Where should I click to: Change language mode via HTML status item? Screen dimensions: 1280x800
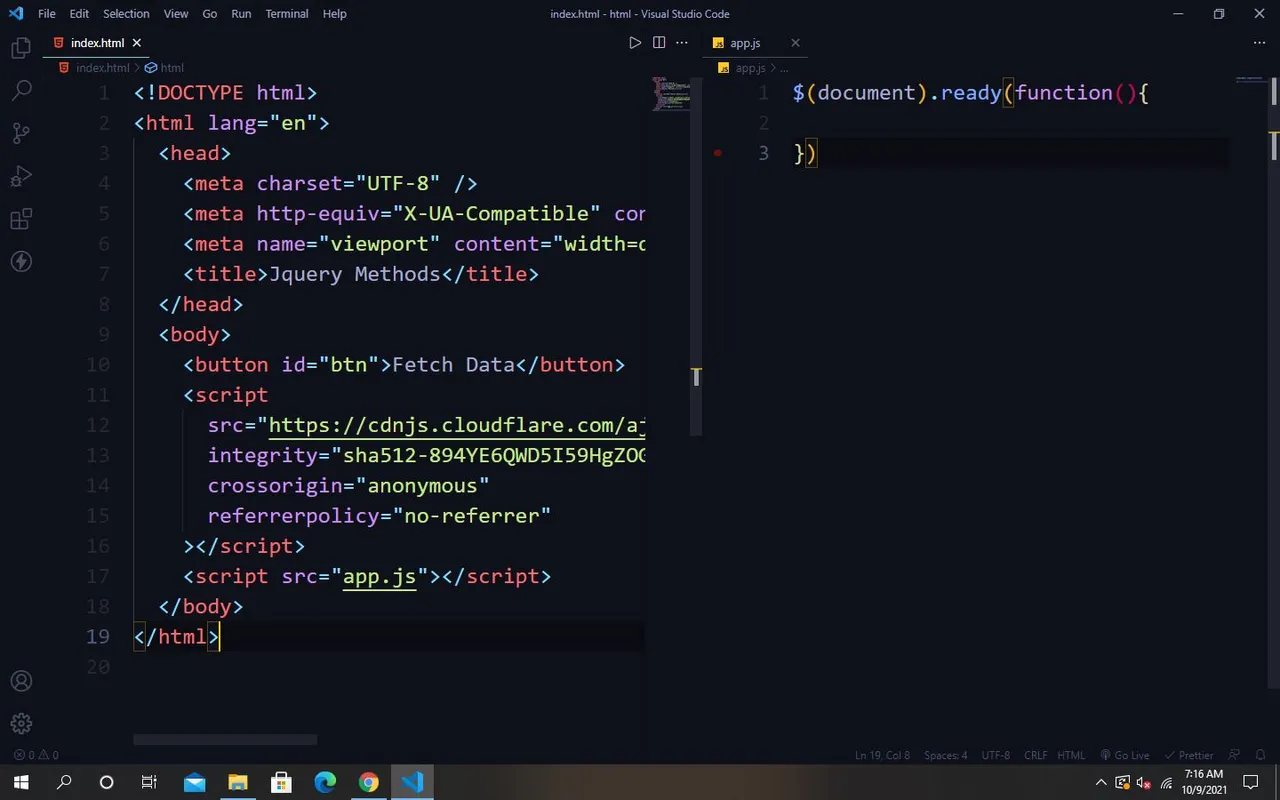click(x=1071, y=755)
